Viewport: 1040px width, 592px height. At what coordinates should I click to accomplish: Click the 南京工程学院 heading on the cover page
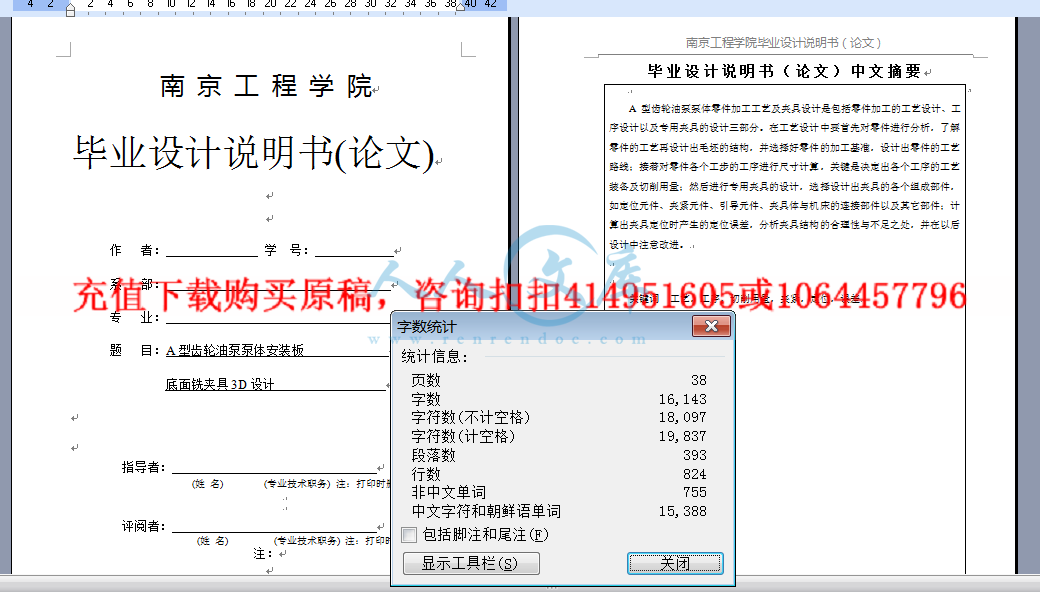266,86
